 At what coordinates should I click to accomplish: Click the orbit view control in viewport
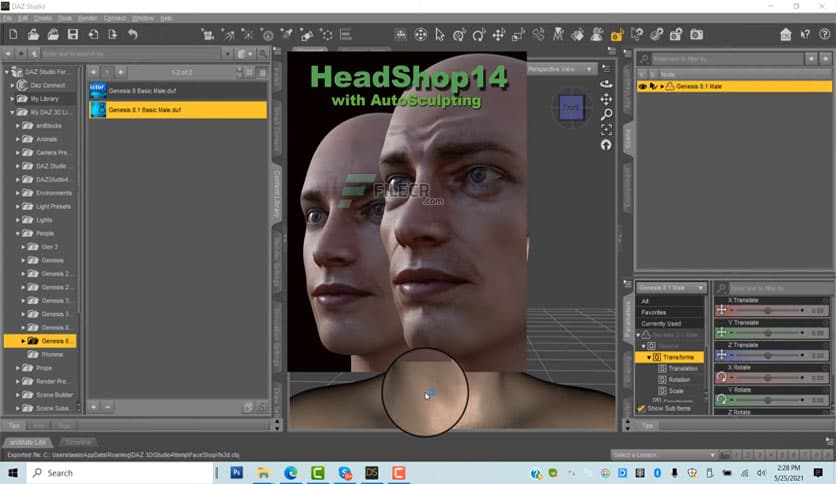pyautogui.click(x=606, y=84)
